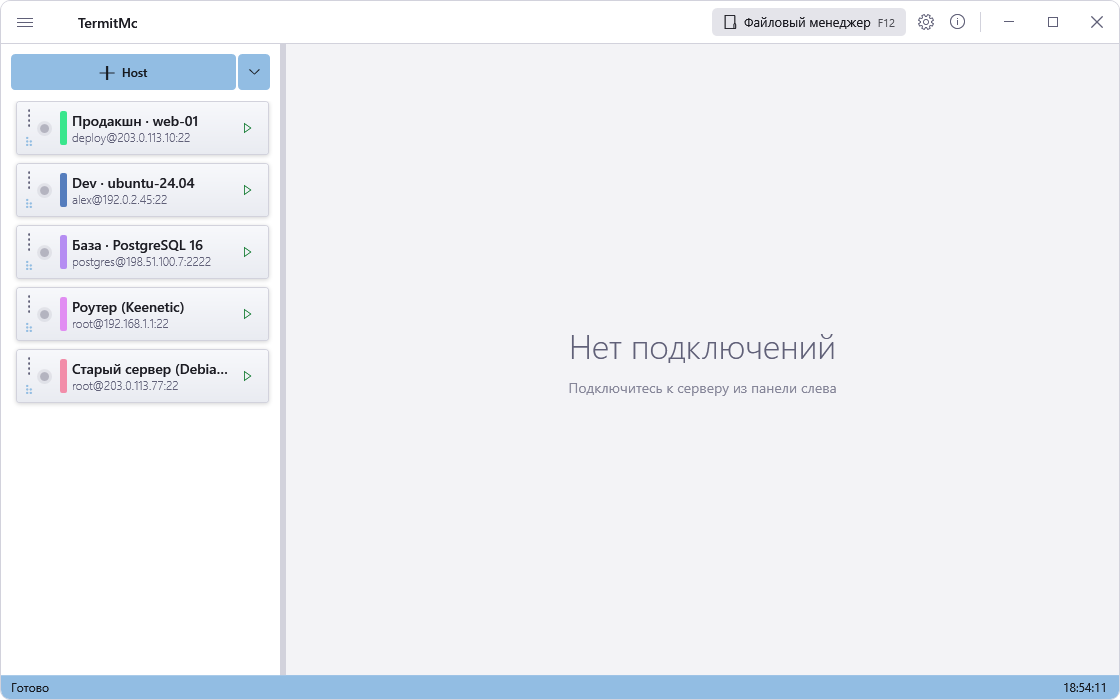Screen dimensions: 1120x700
Task: Click the address alex@192.0.2.45:22
Action: click(x=119, y=200)
